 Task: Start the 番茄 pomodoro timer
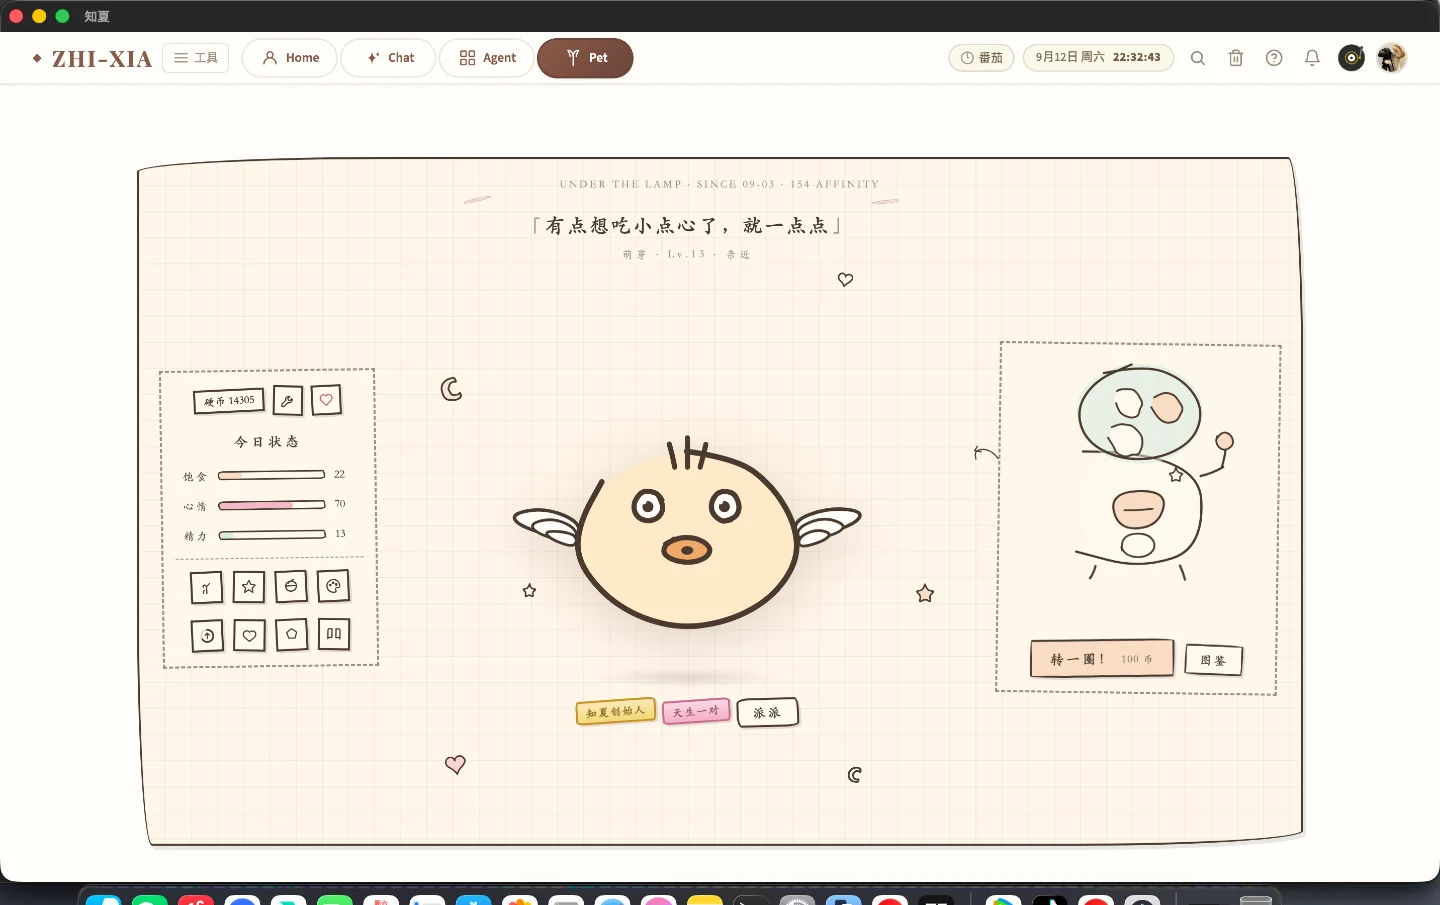click(981, 58)
